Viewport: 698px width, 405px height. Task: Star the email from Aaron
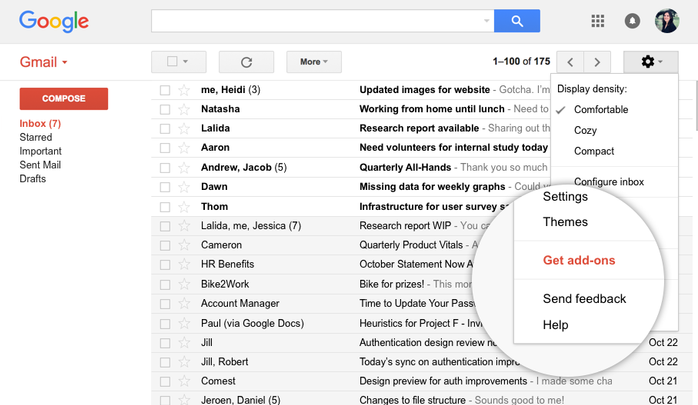(184, 148)
